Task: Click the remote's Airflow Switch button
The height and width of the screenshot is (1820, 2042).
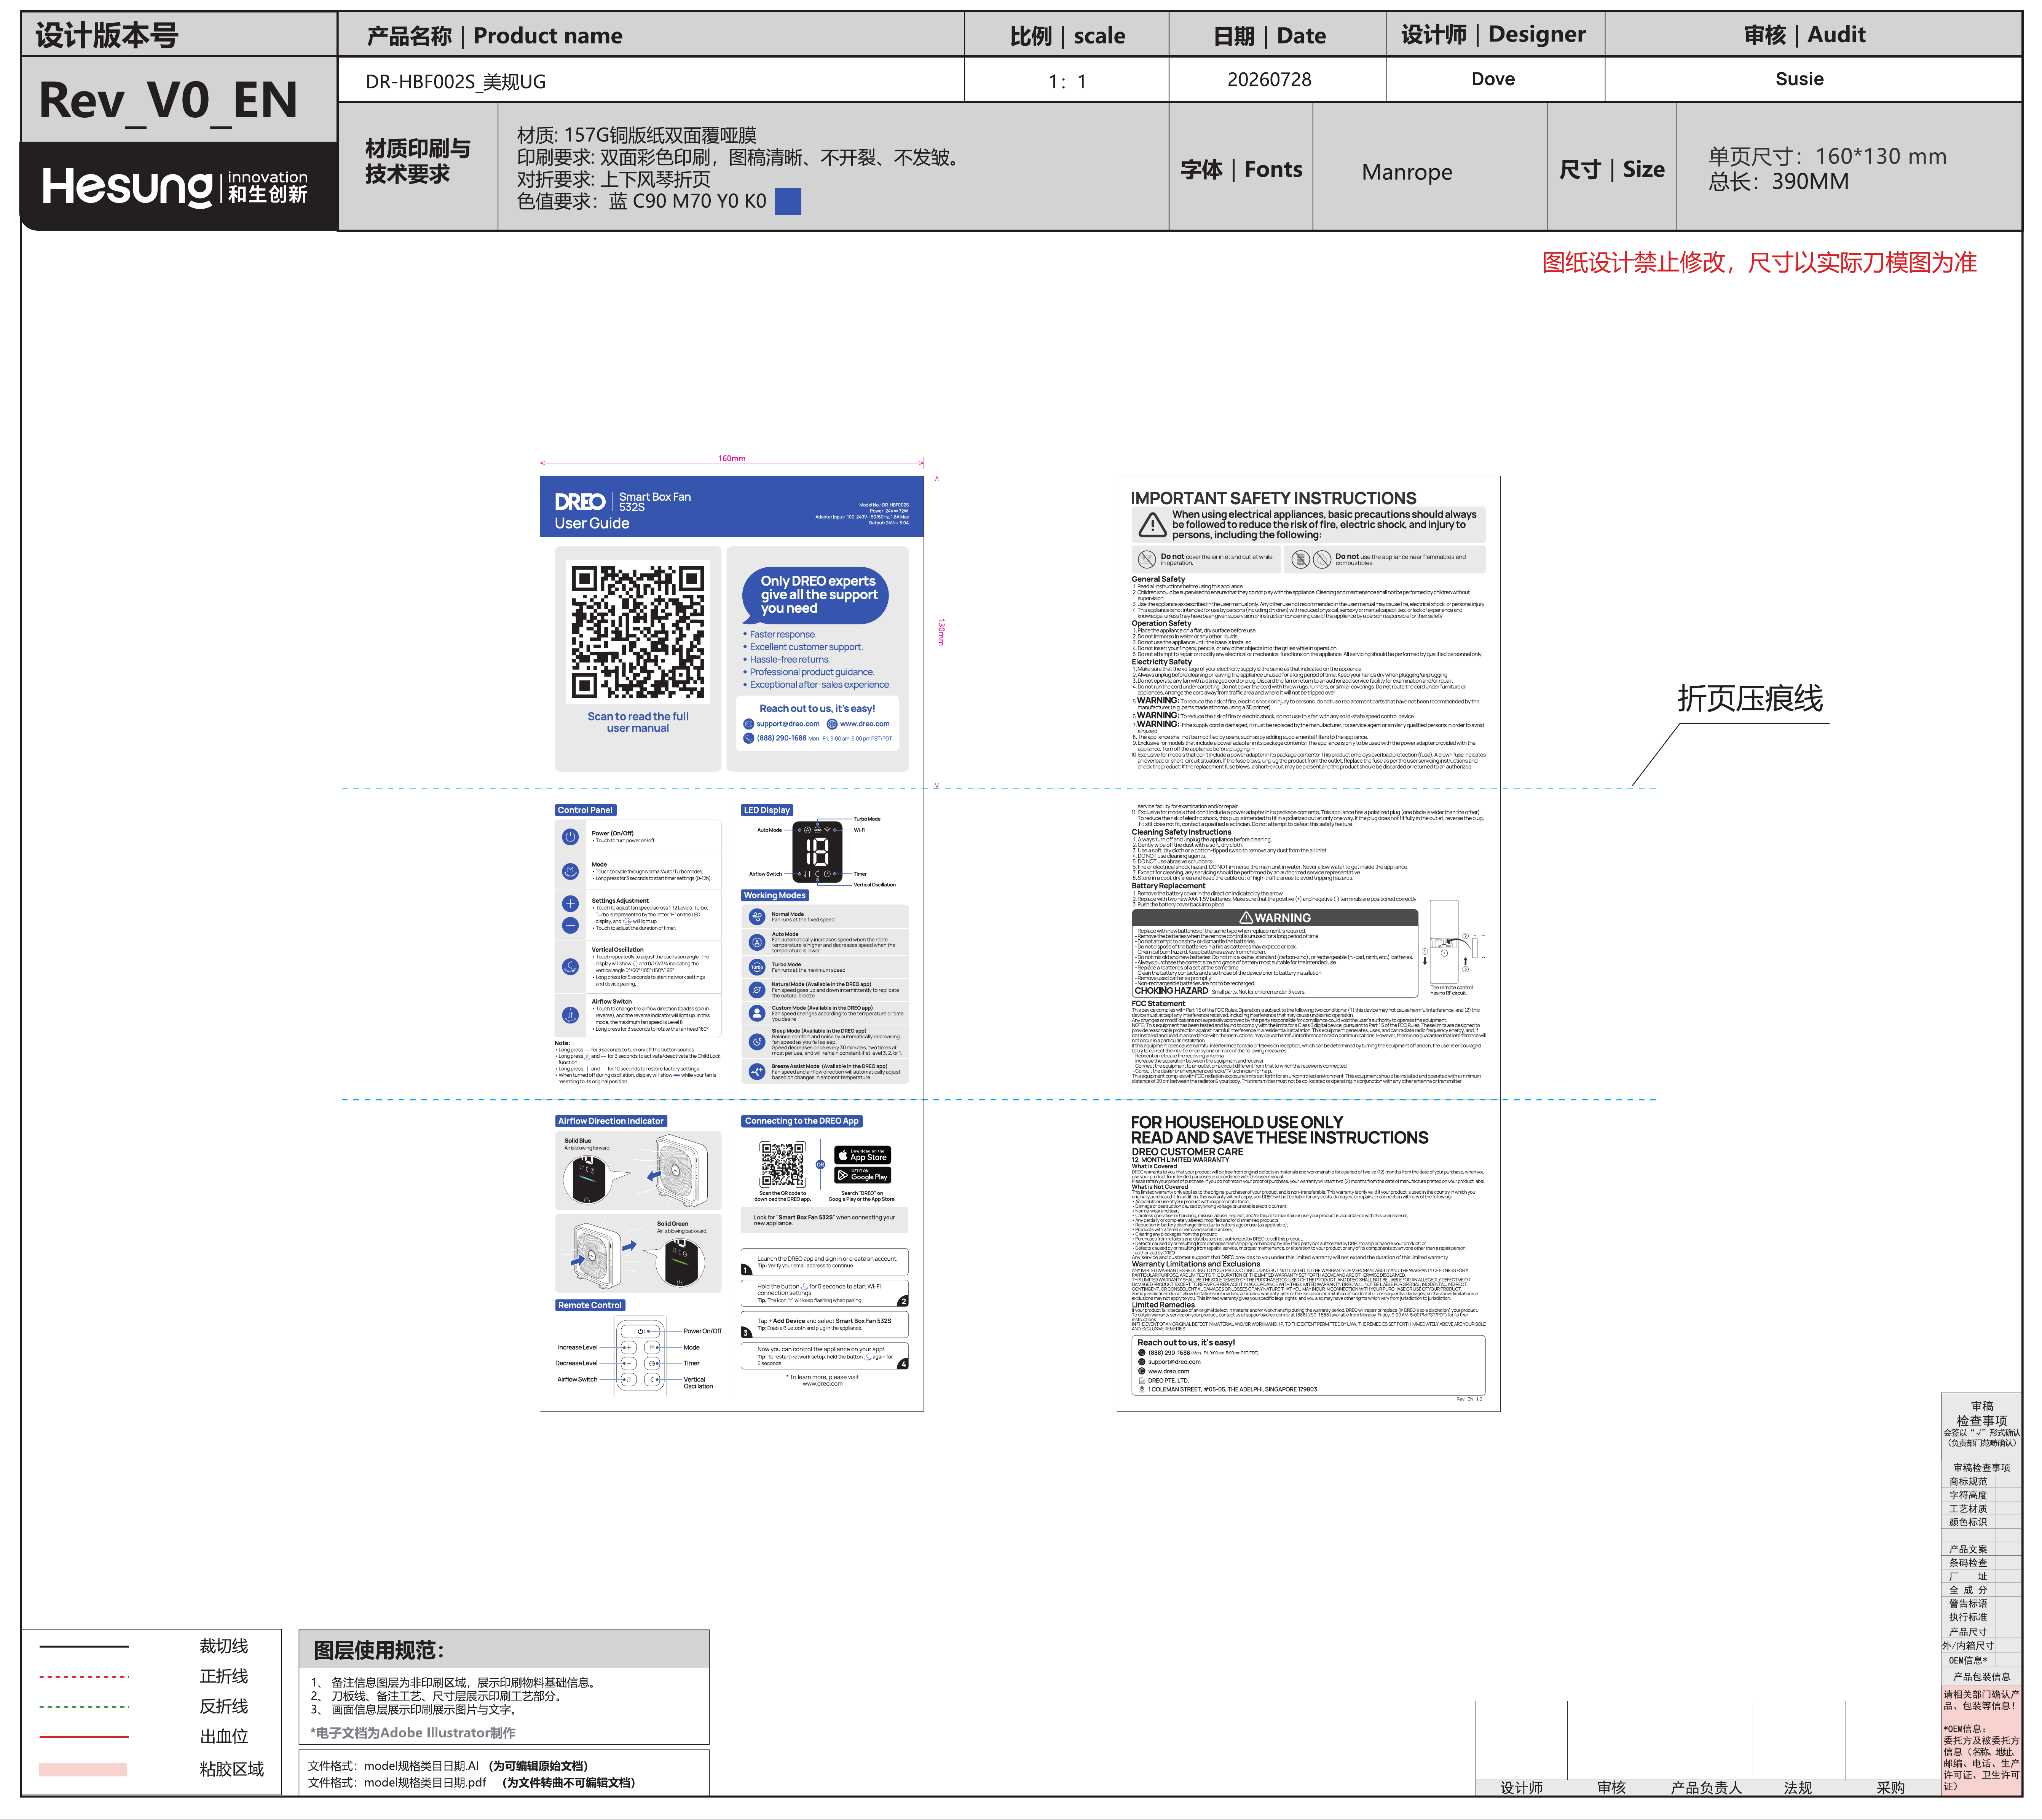Action: (x=628, y=1379)
